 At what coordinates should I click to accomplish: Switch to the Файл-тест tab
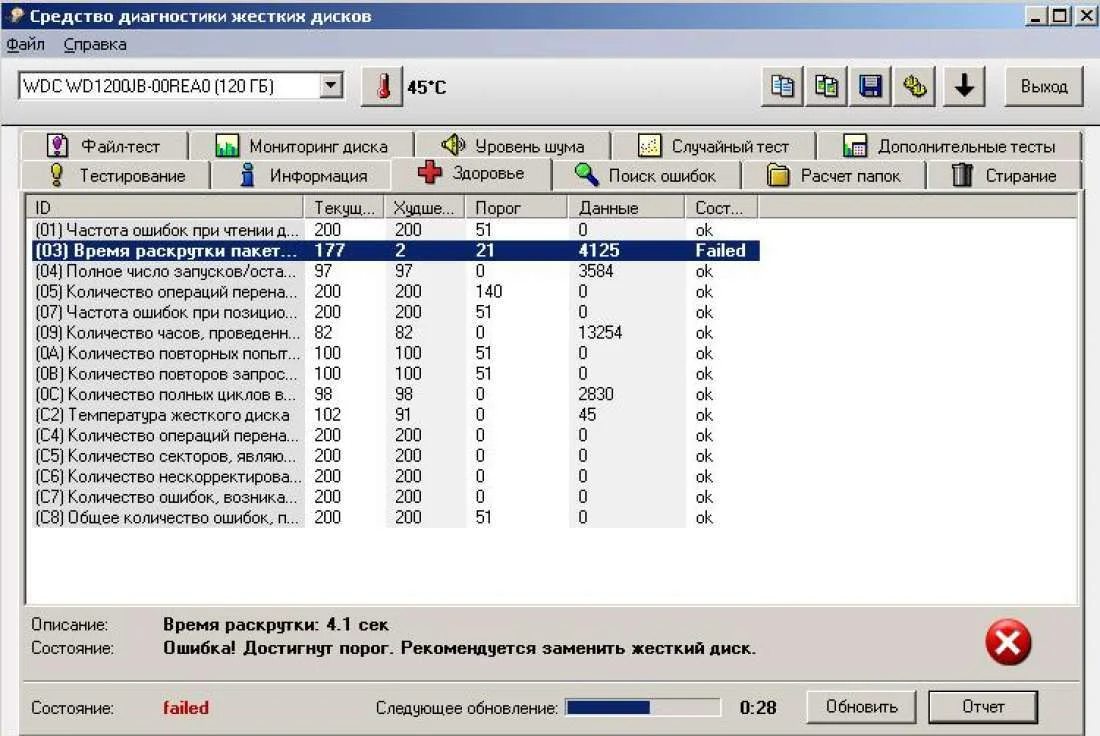(104, 146)
